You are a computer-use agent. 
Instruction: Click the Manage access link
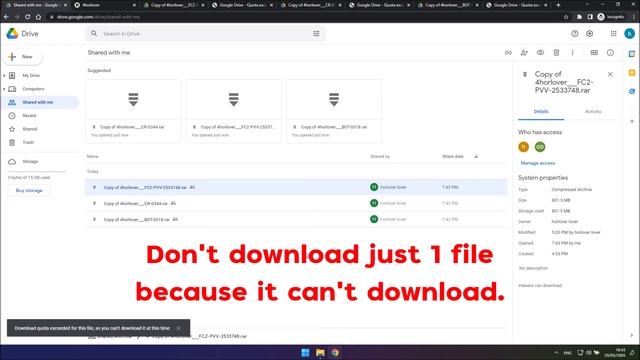(538, 163)
